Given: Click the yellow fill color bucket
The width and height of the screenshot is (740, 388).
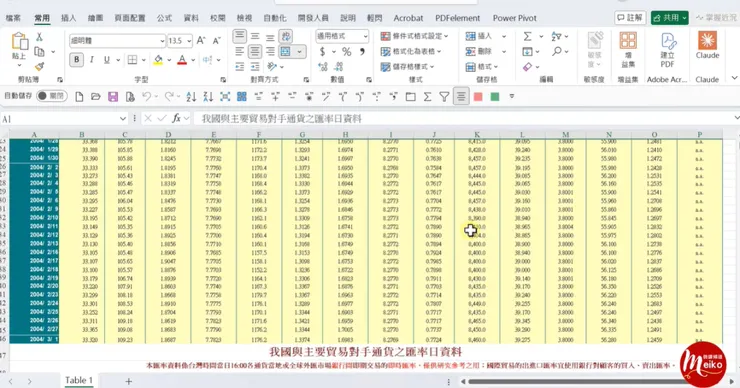Looking at the screenshot, I should click(158, 60).
